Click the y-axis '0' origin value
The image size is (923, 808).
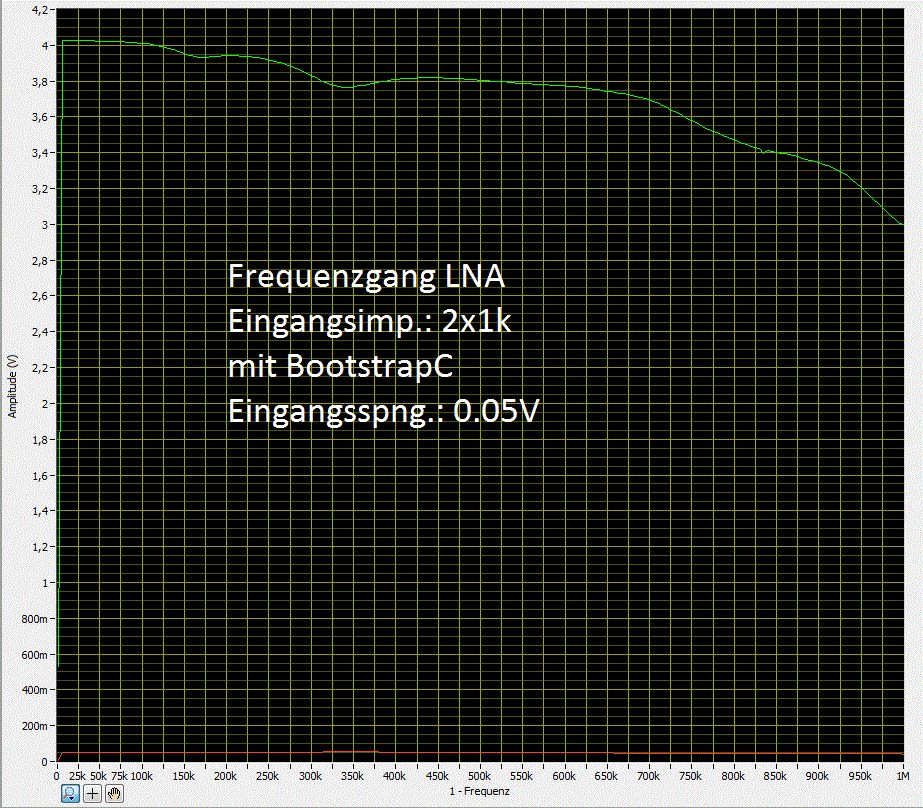click(45, 762)
